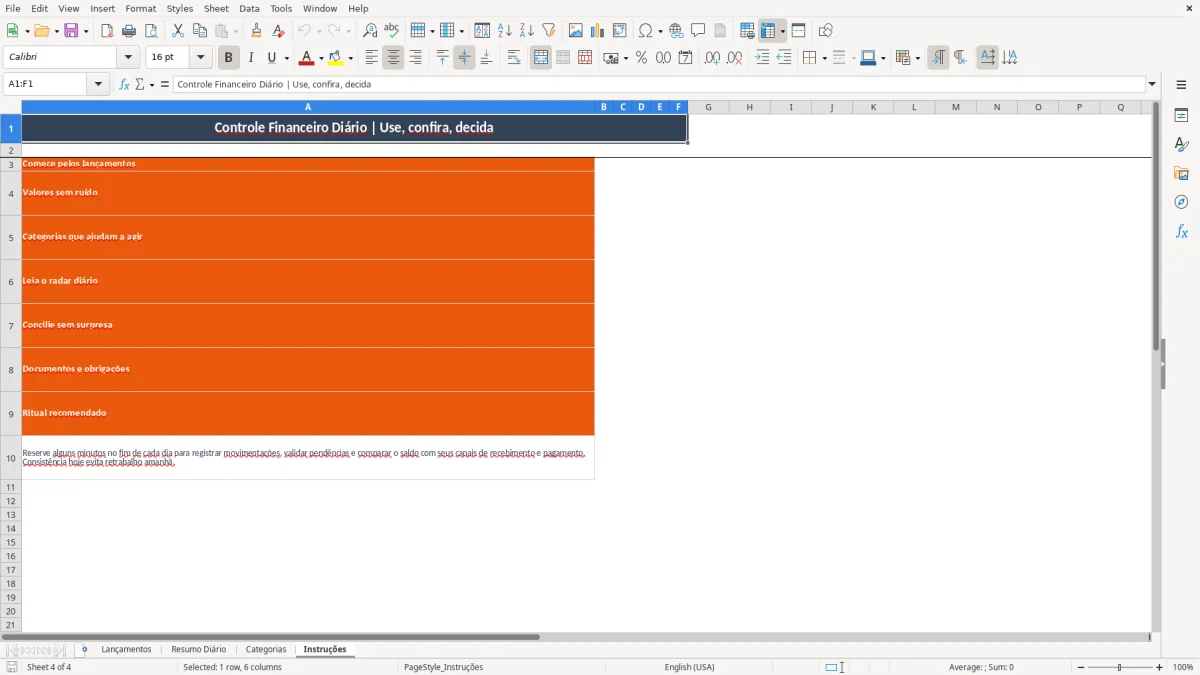Expand the Borders dropdown arrow

(823, 58)
